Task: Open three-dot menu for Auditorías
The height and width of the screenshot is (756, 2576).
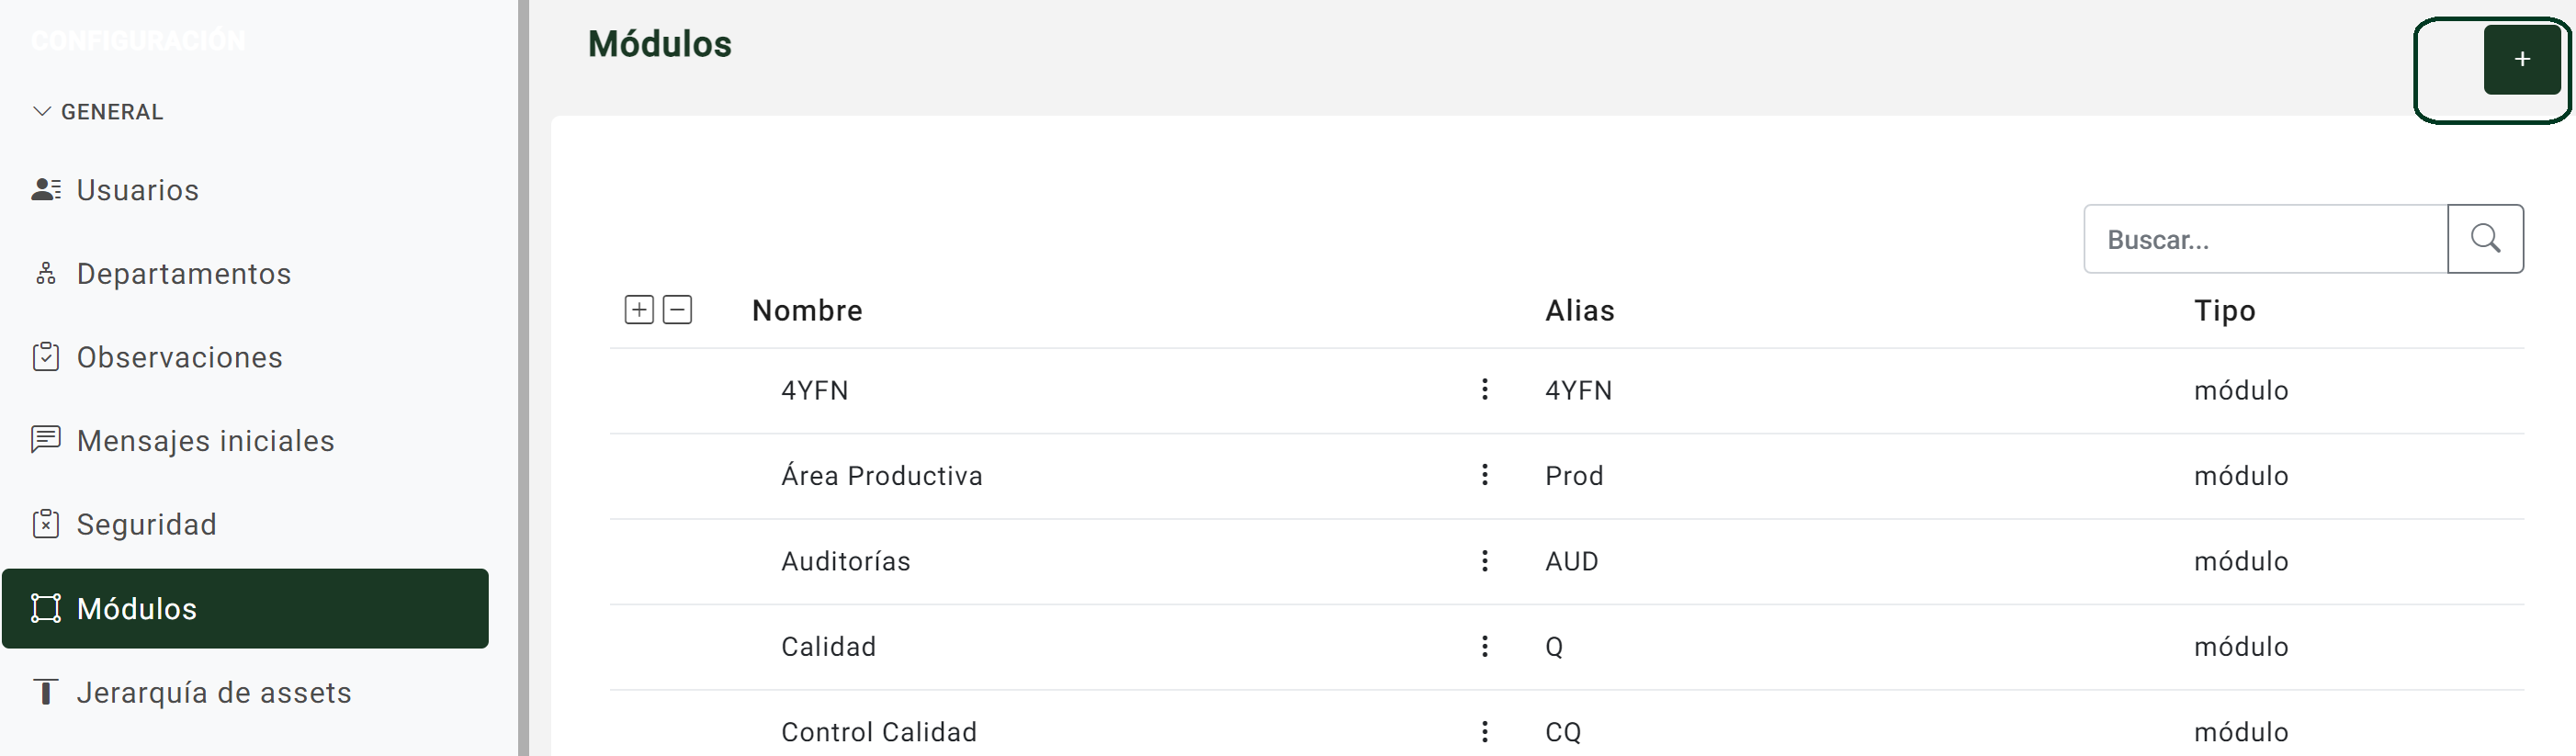Action: [x=1484, y=561]
